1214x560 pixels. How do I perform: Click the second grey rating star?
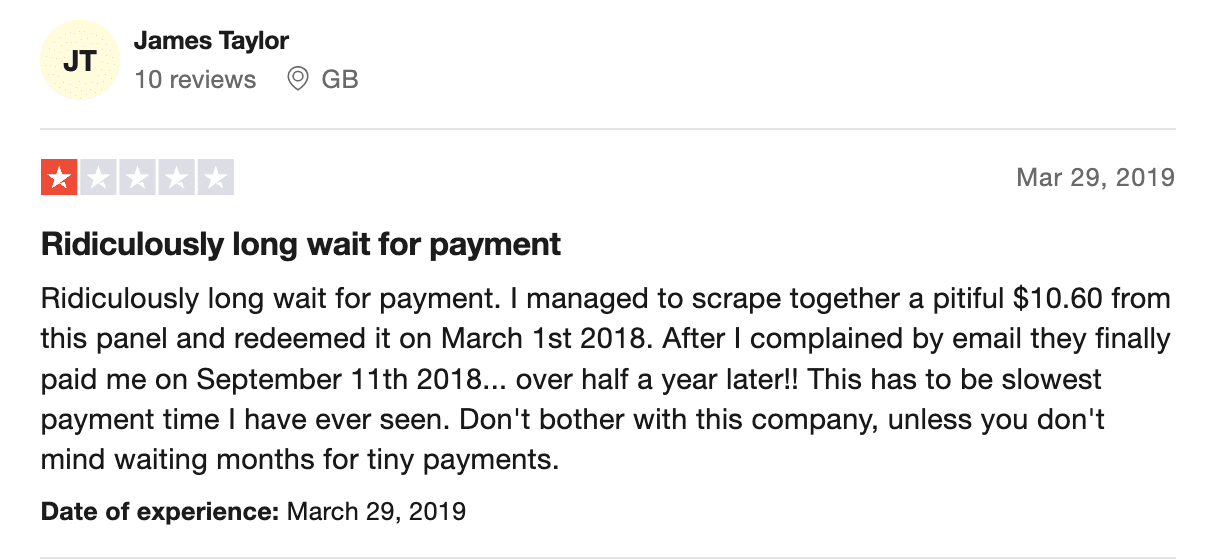tap(98, 178)
